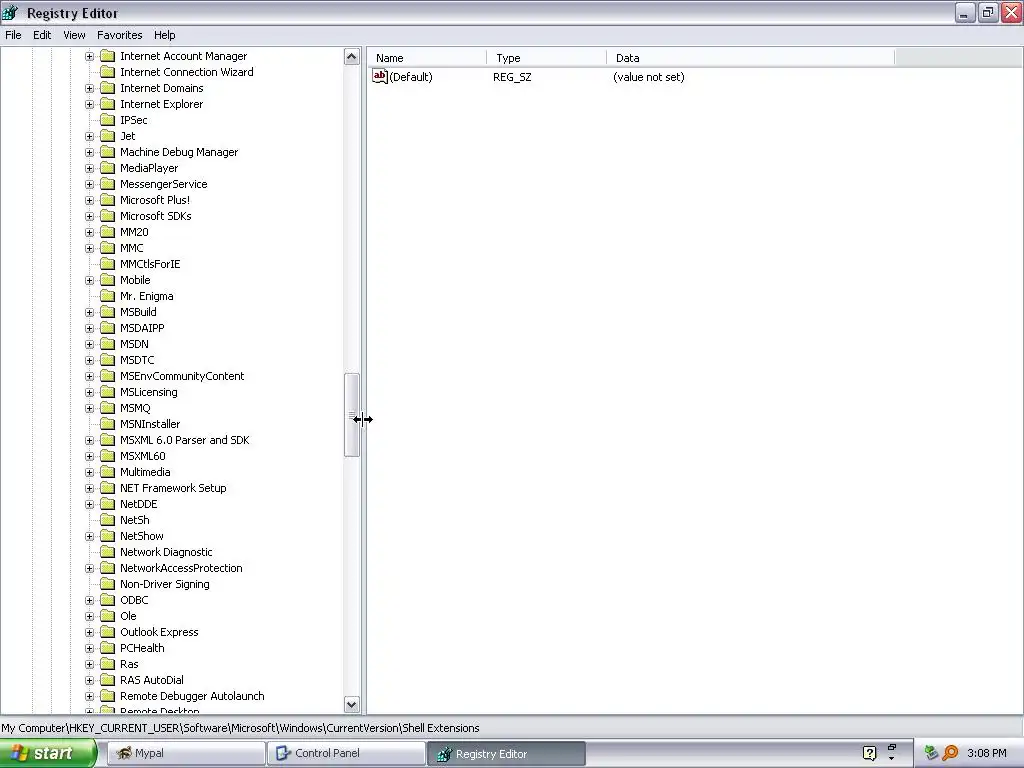
Task: Click the MMC folder icon
Action: pos(108,248)
